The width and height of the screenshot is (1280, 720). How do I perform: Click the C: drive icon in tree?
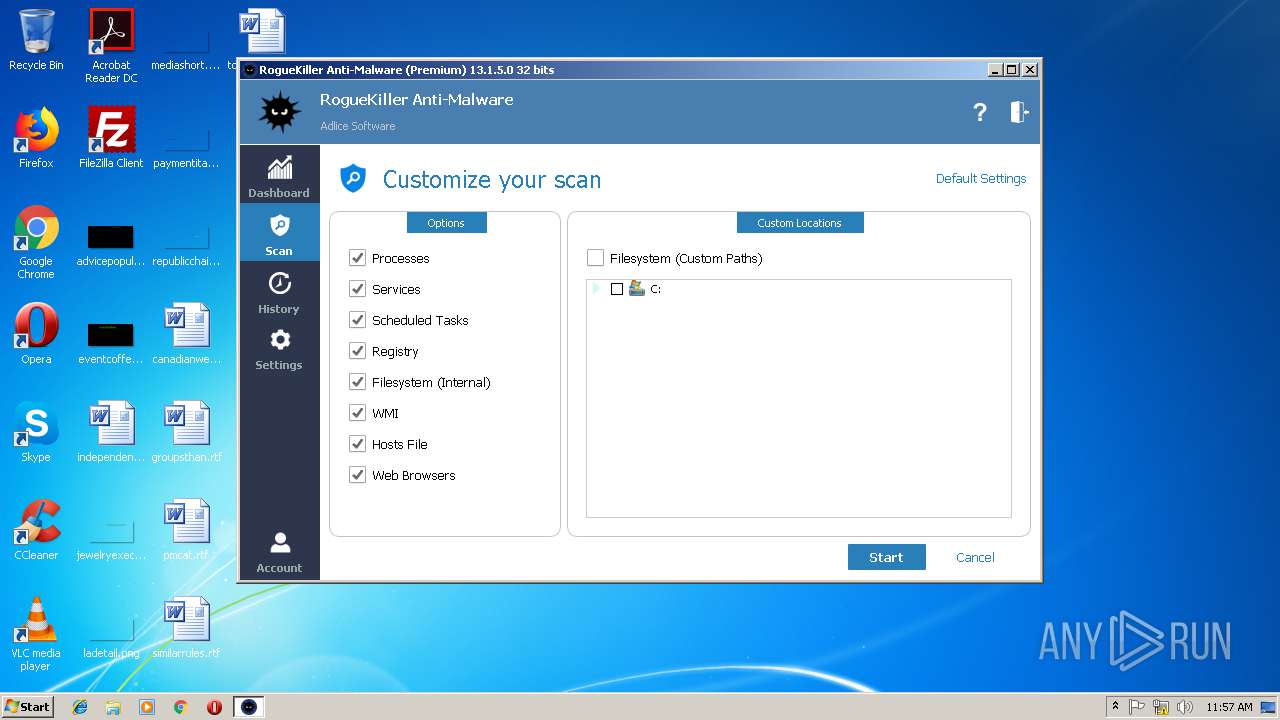pyautogui.click(x=636, y=288)
